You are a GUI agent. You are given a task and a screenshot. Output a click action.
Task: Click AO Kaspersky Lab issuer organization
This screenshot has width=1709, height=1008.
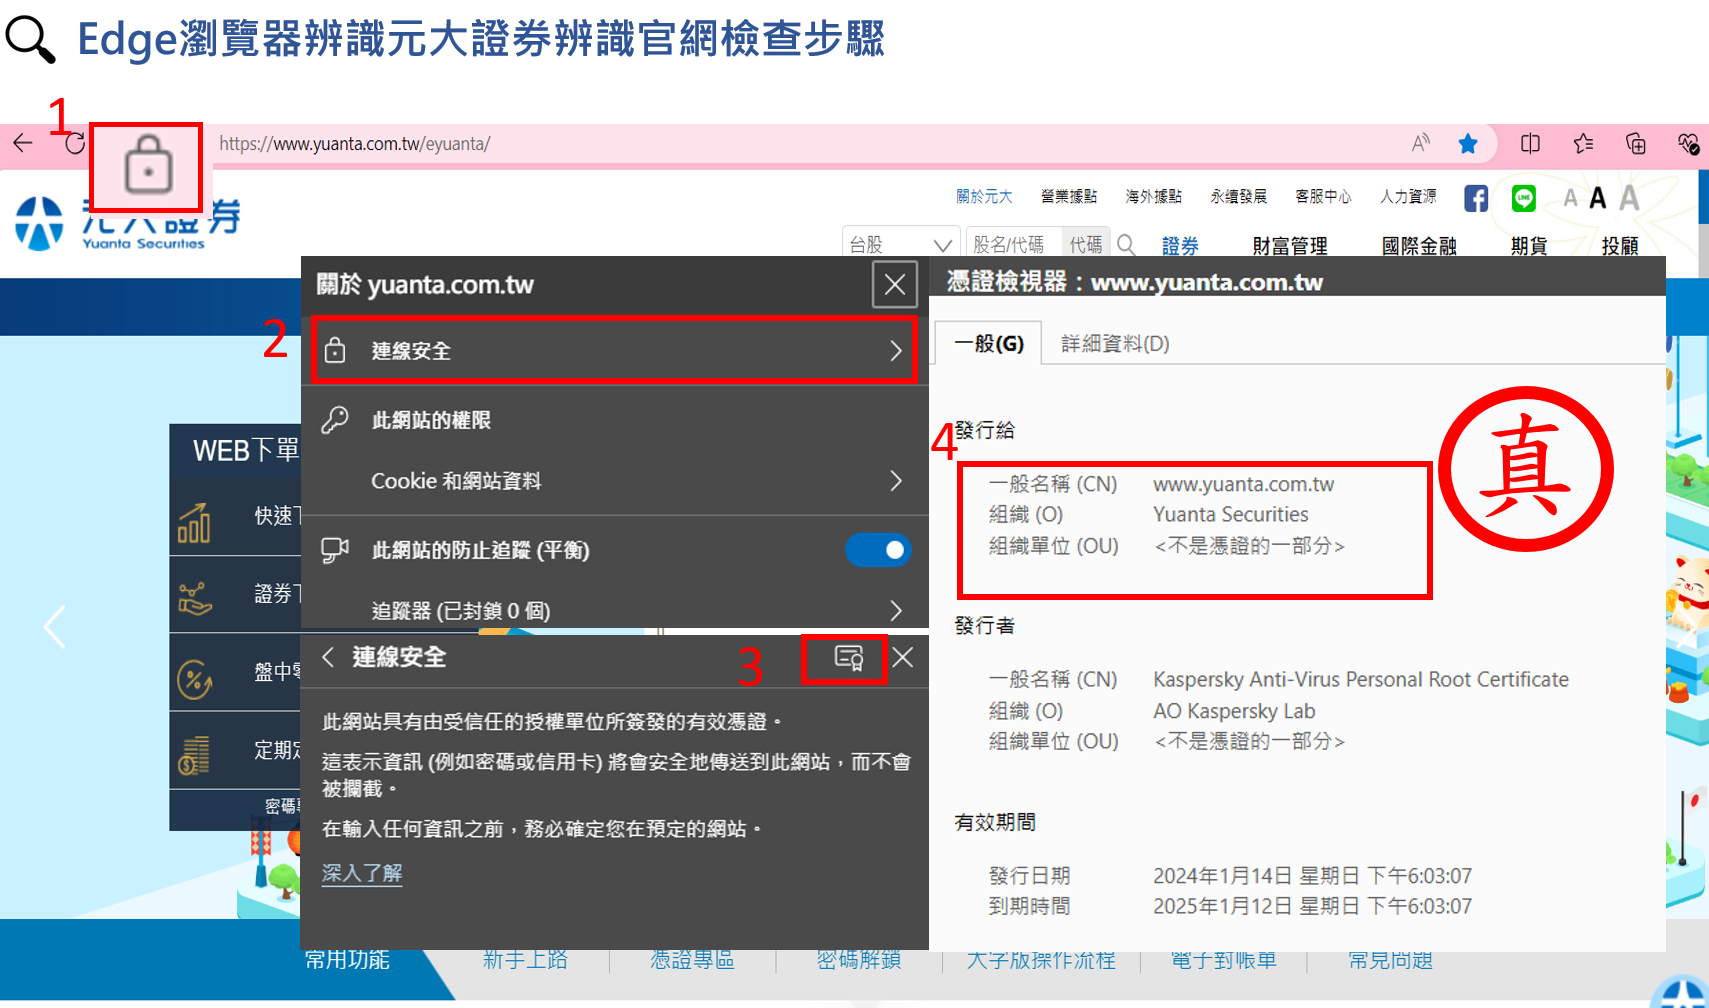coord(1234,711)
